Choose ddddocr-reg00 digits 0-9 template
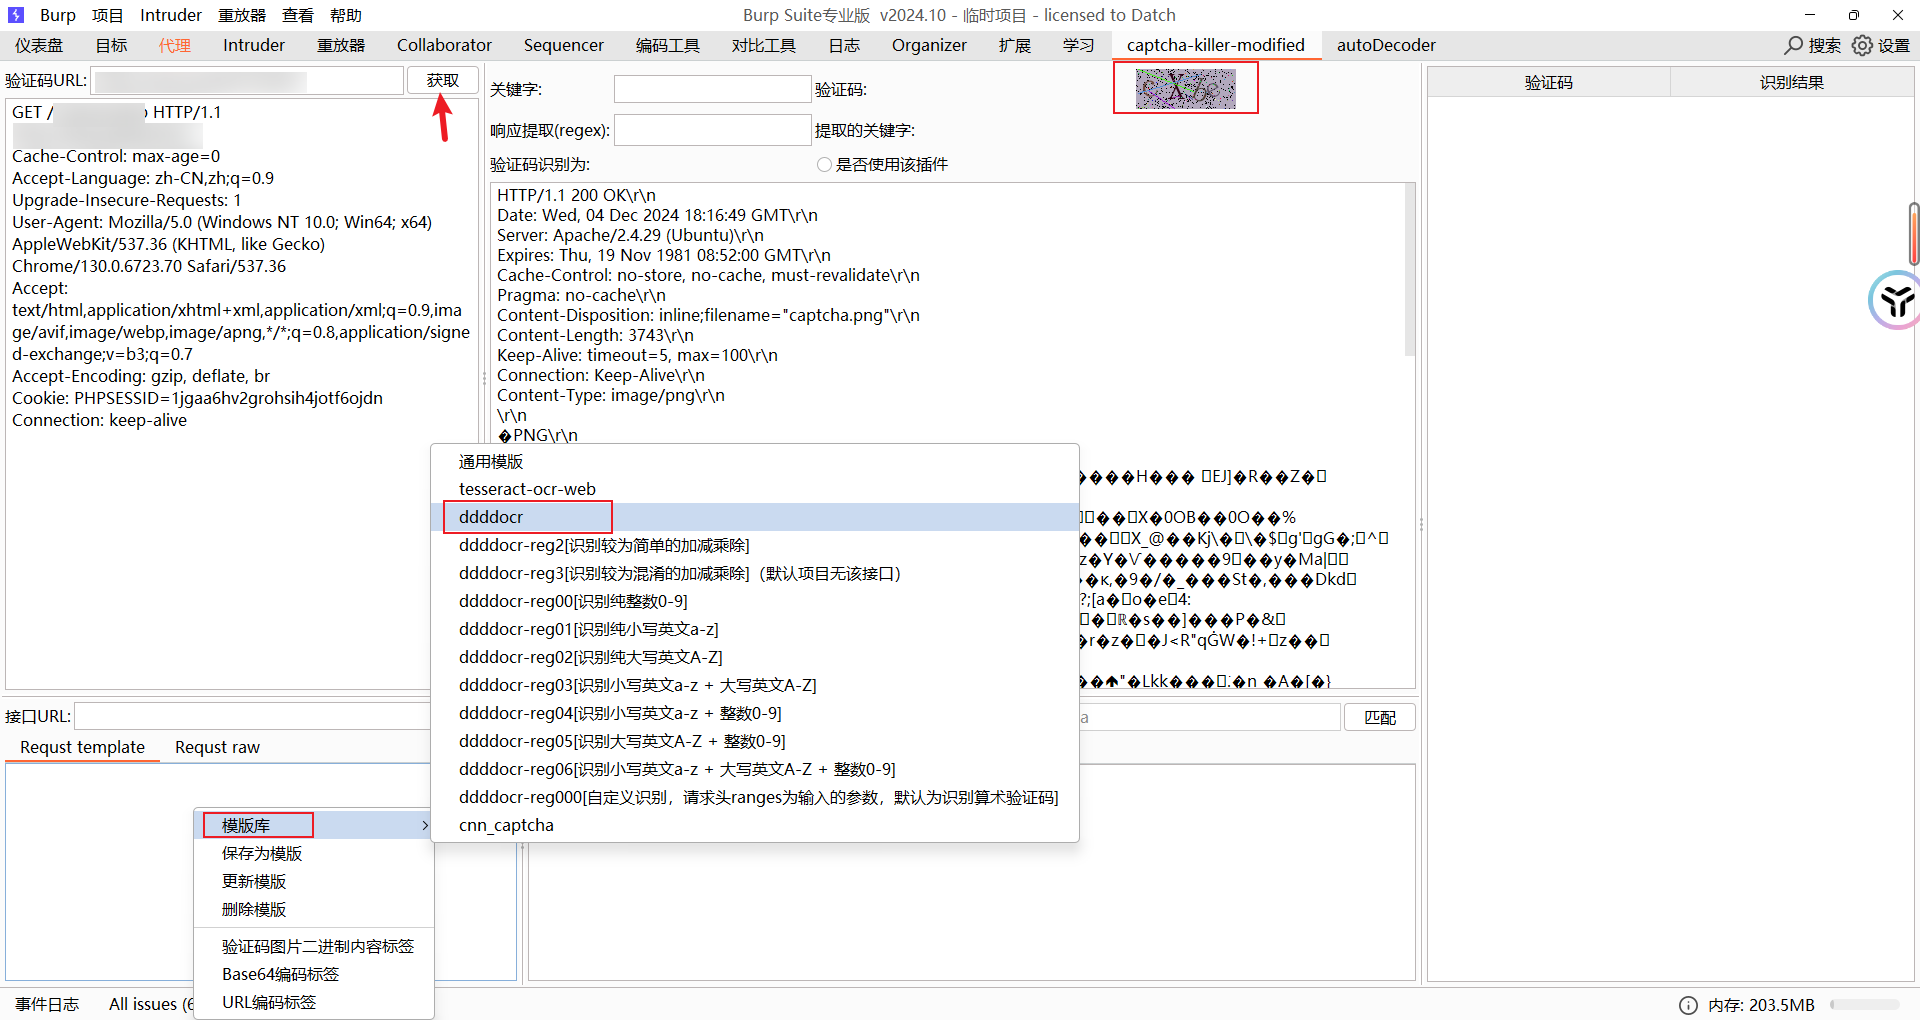1920x1020 pixels. click(x=755, y=601)
